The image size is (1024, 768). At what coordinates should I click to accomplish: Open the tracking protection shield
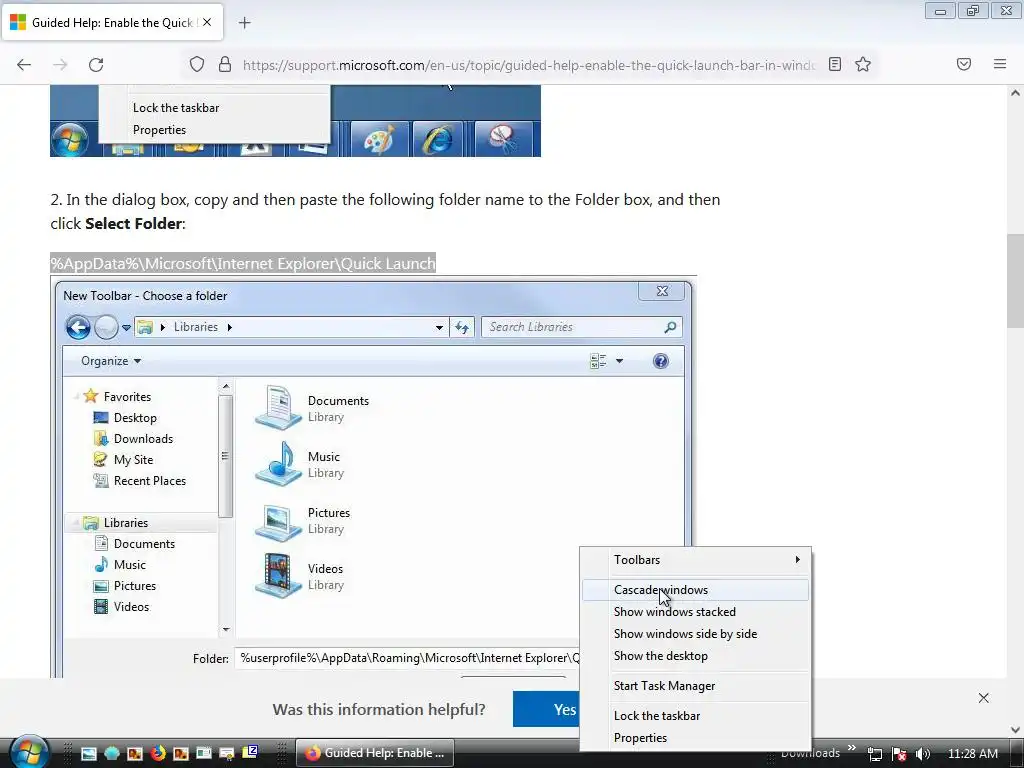197,65
